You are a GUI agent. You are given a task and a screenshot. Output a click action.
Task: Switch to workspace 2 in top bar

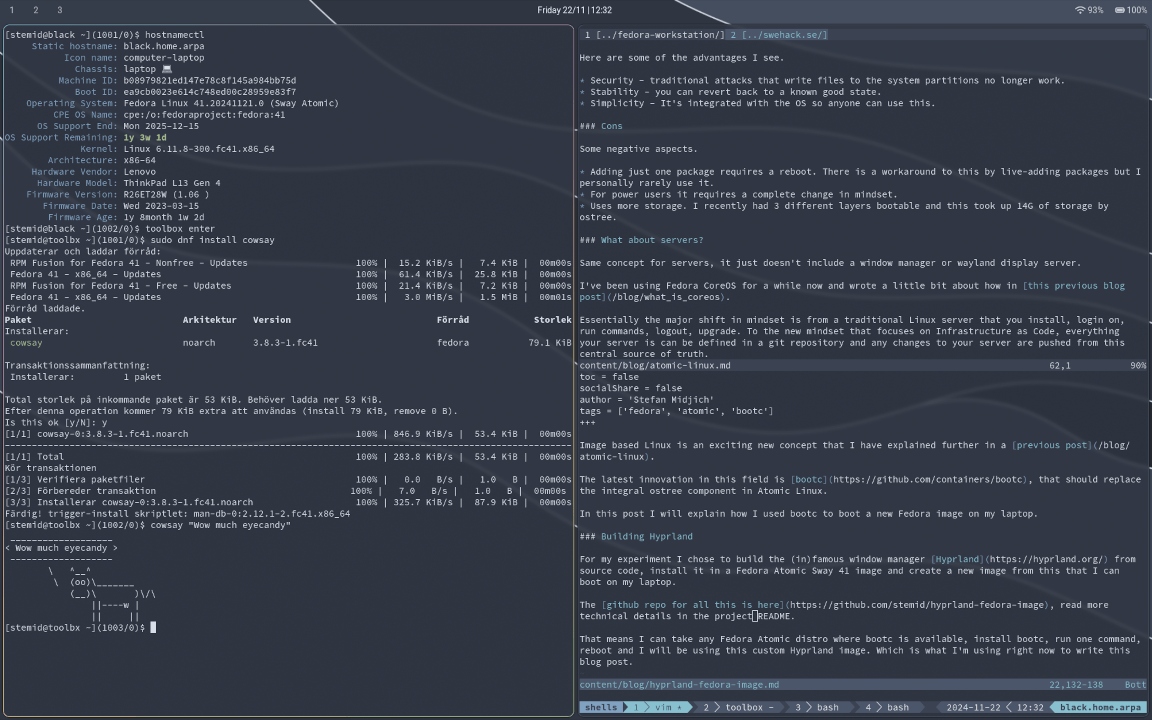[35, 10]
